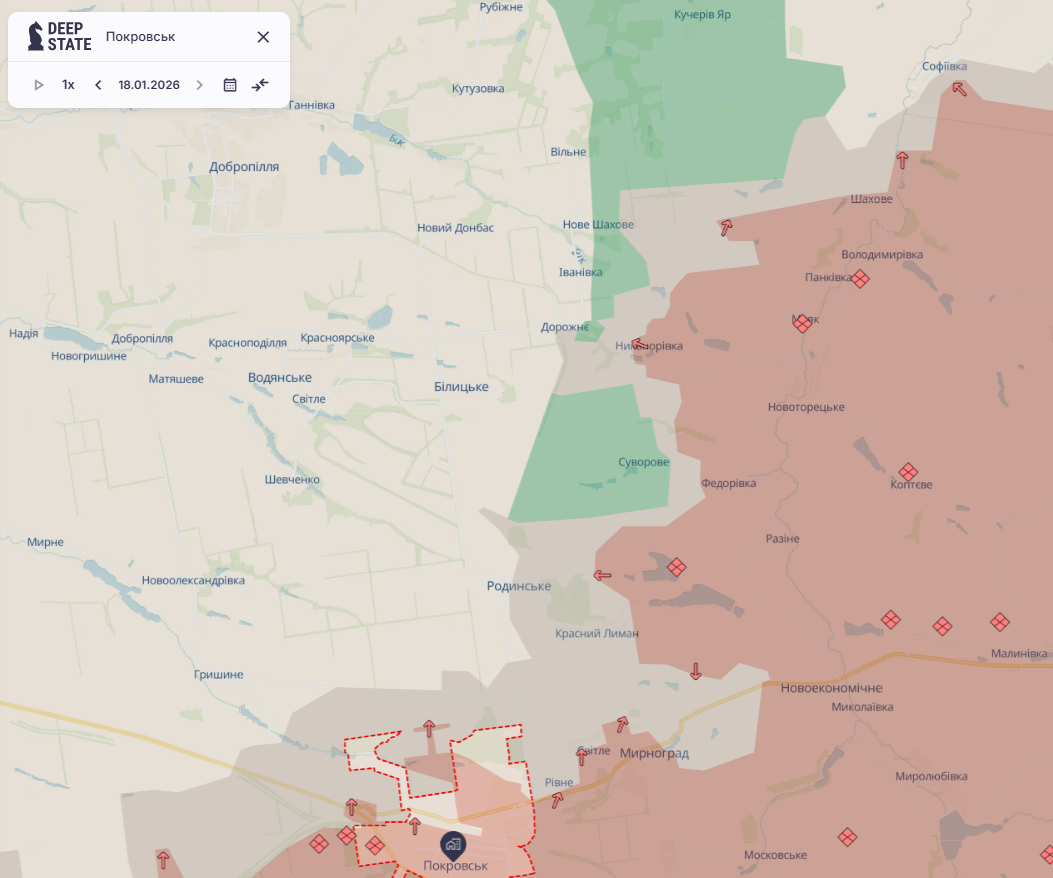Click the diamond marker beside Панківка
The height and width of the screenshot is (878, 1053).
pyautogui.click(x=860, y=279)
